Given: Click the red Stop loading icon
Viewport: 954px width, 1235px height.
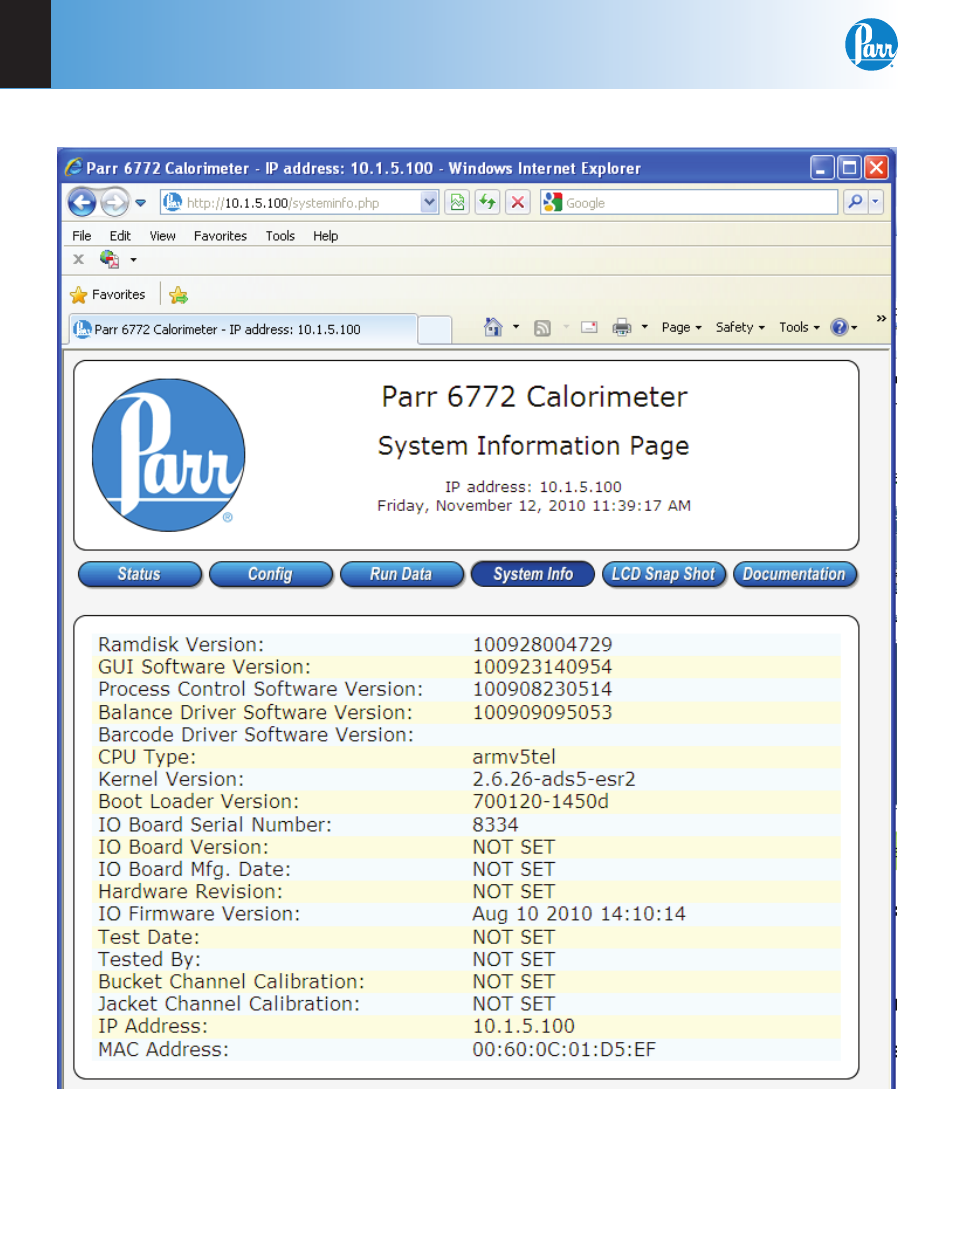Looking at the screenshot, I should (517, 202).
